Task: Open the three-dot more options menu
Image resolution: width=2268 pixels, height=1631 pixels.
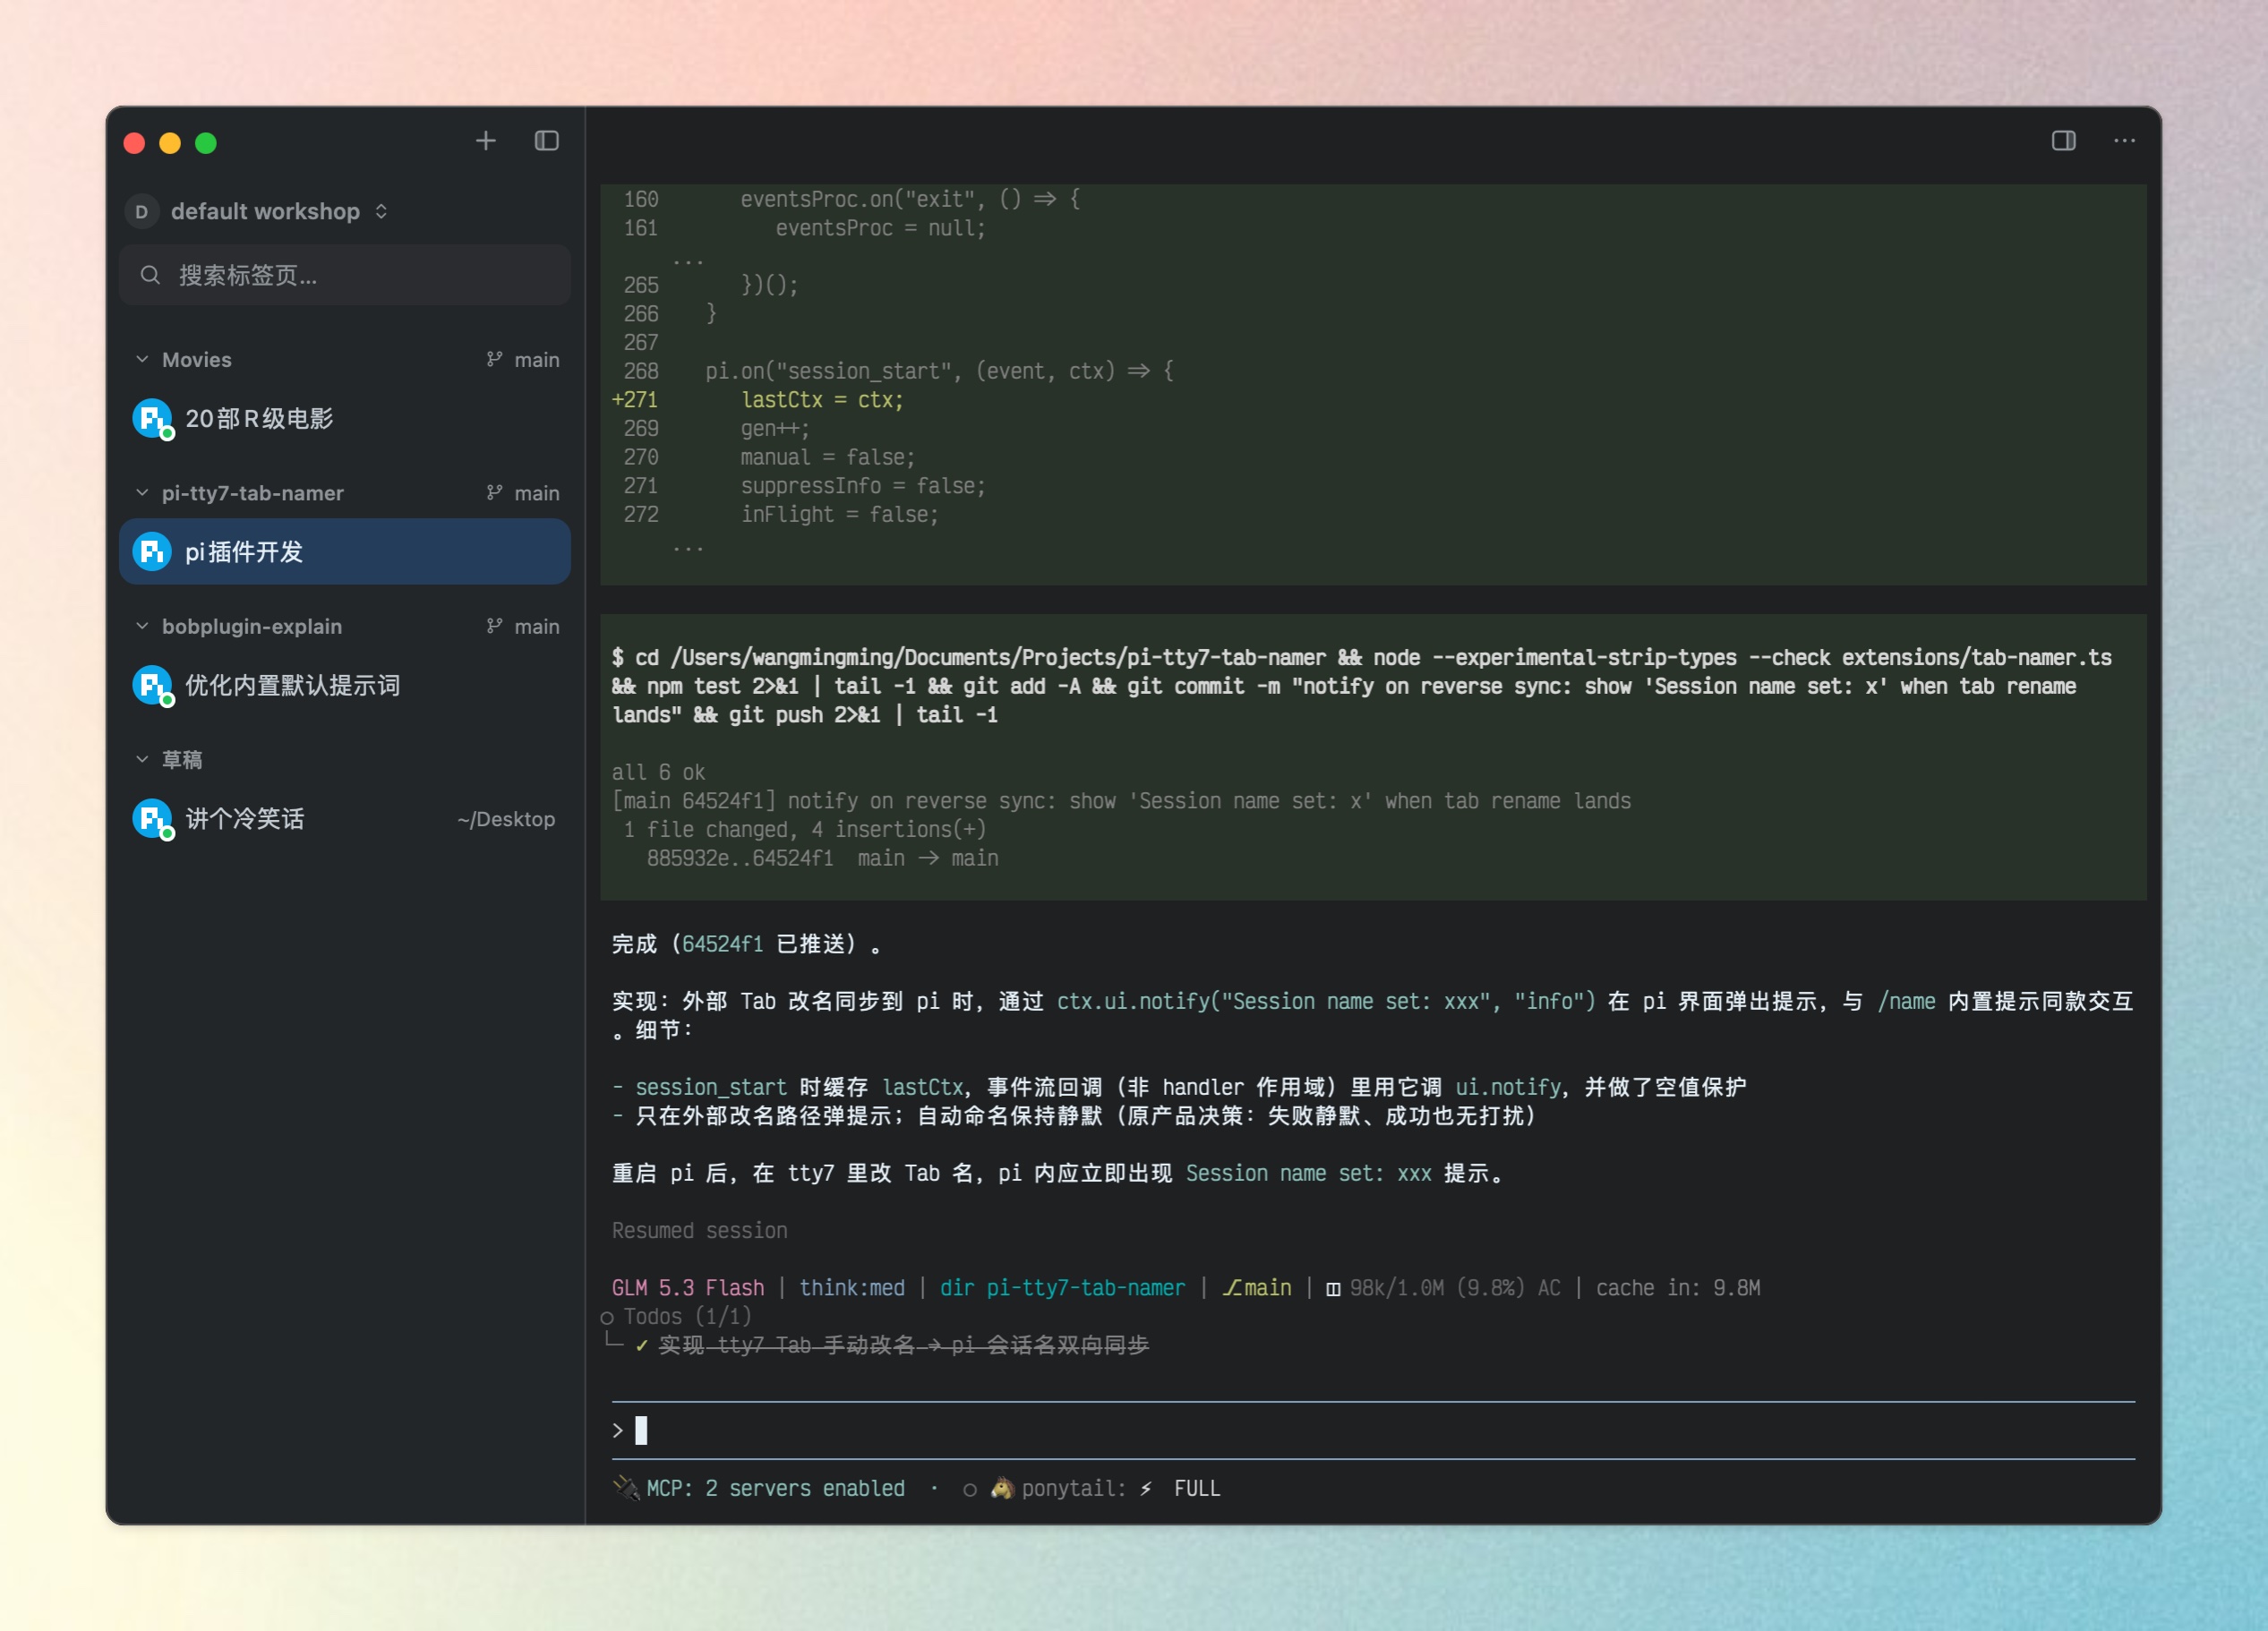Action: tap(2124, 141)
